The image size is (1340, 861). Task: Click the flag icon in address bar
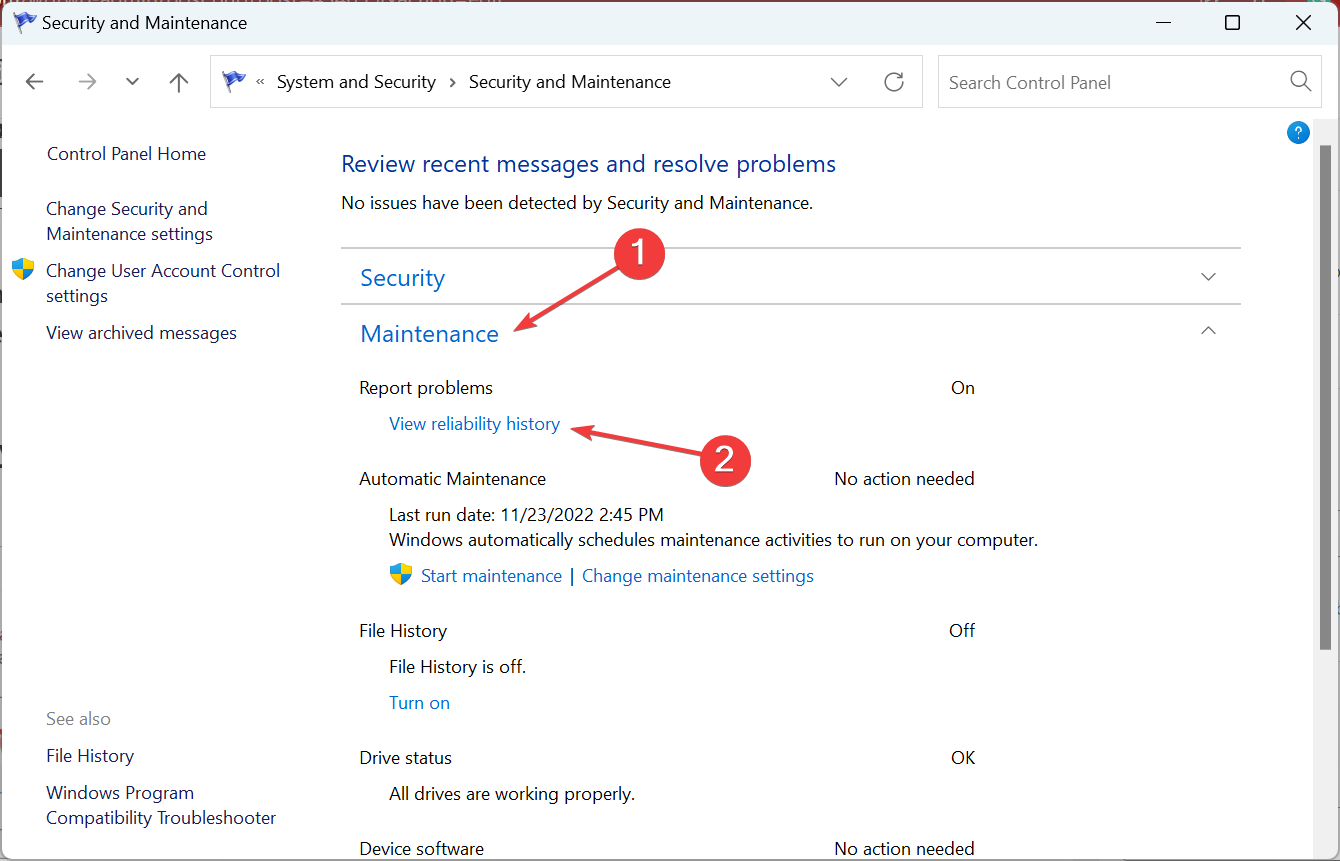(x=234, y=82)
